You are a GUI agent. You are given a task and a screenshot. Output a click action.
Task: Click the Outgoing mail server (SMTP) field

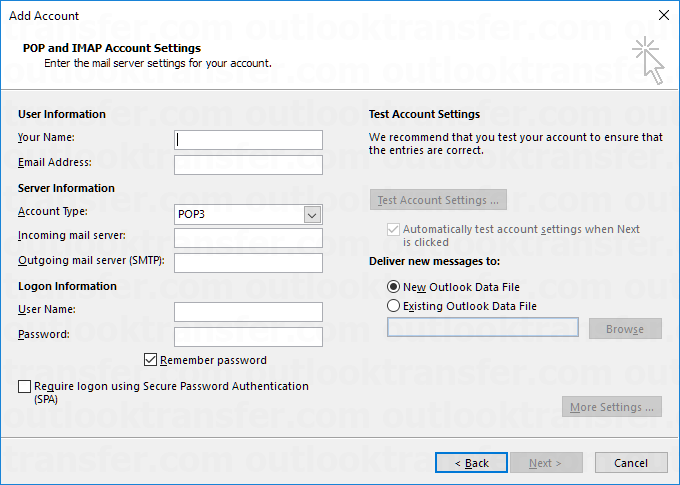pyautogui.click(x=248, y=262)
